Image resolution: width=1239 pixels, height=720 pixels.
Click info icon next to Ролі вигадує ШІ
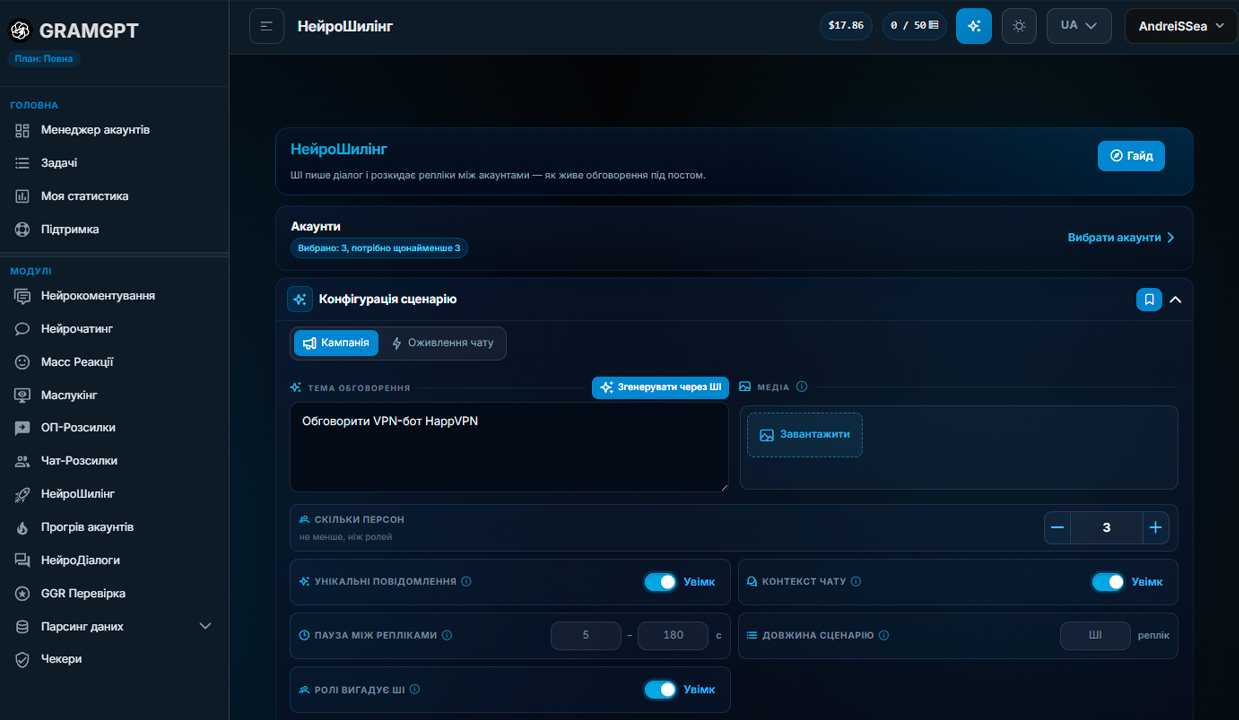point(415,689)
